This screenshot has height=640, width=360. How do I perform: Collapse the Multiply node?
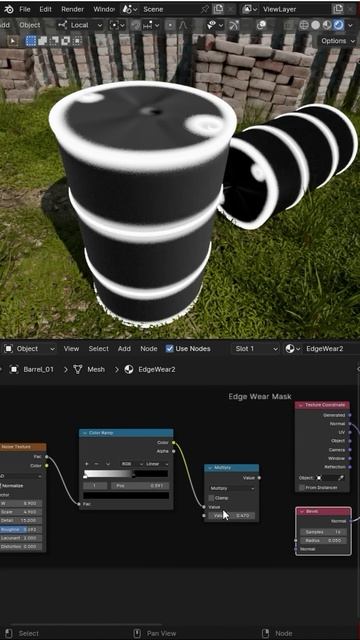(x=210, y=468)
